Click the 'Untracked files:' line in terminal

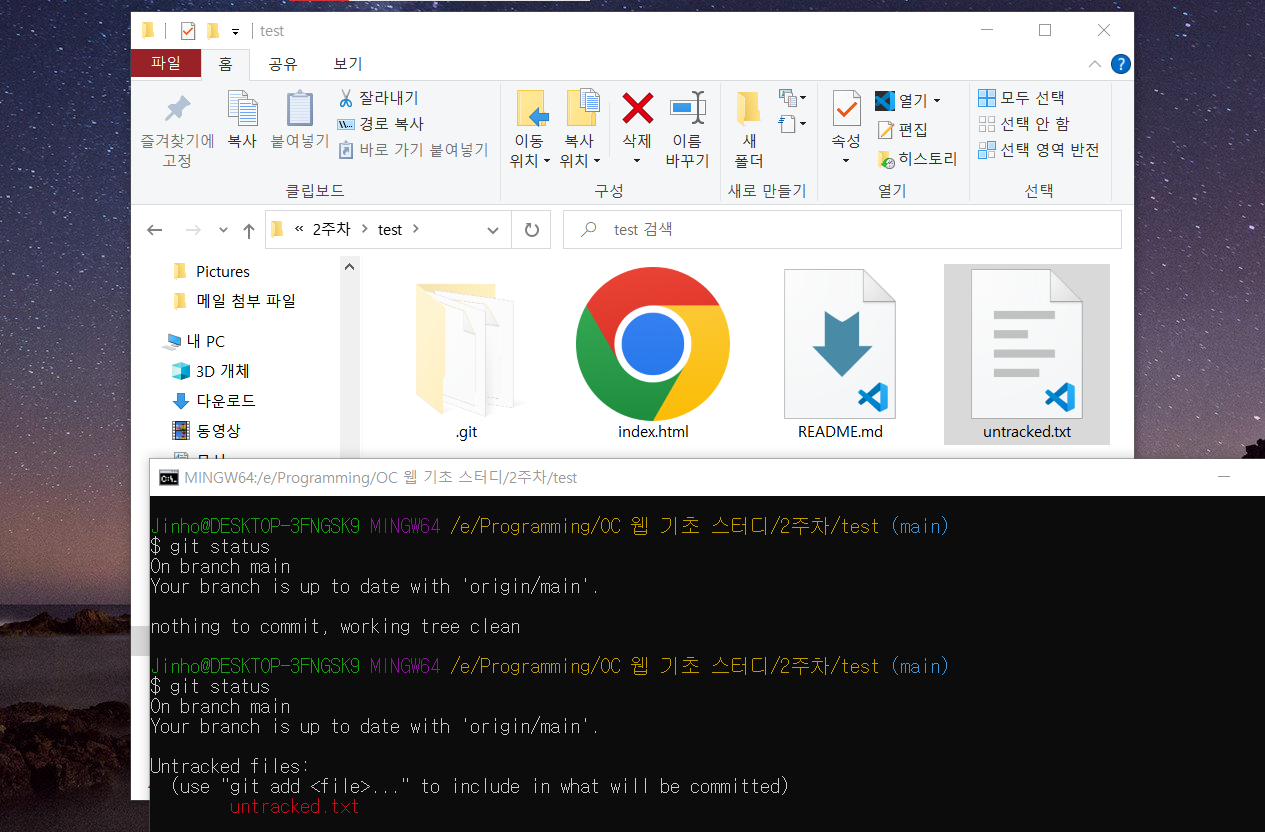point(230,767)
